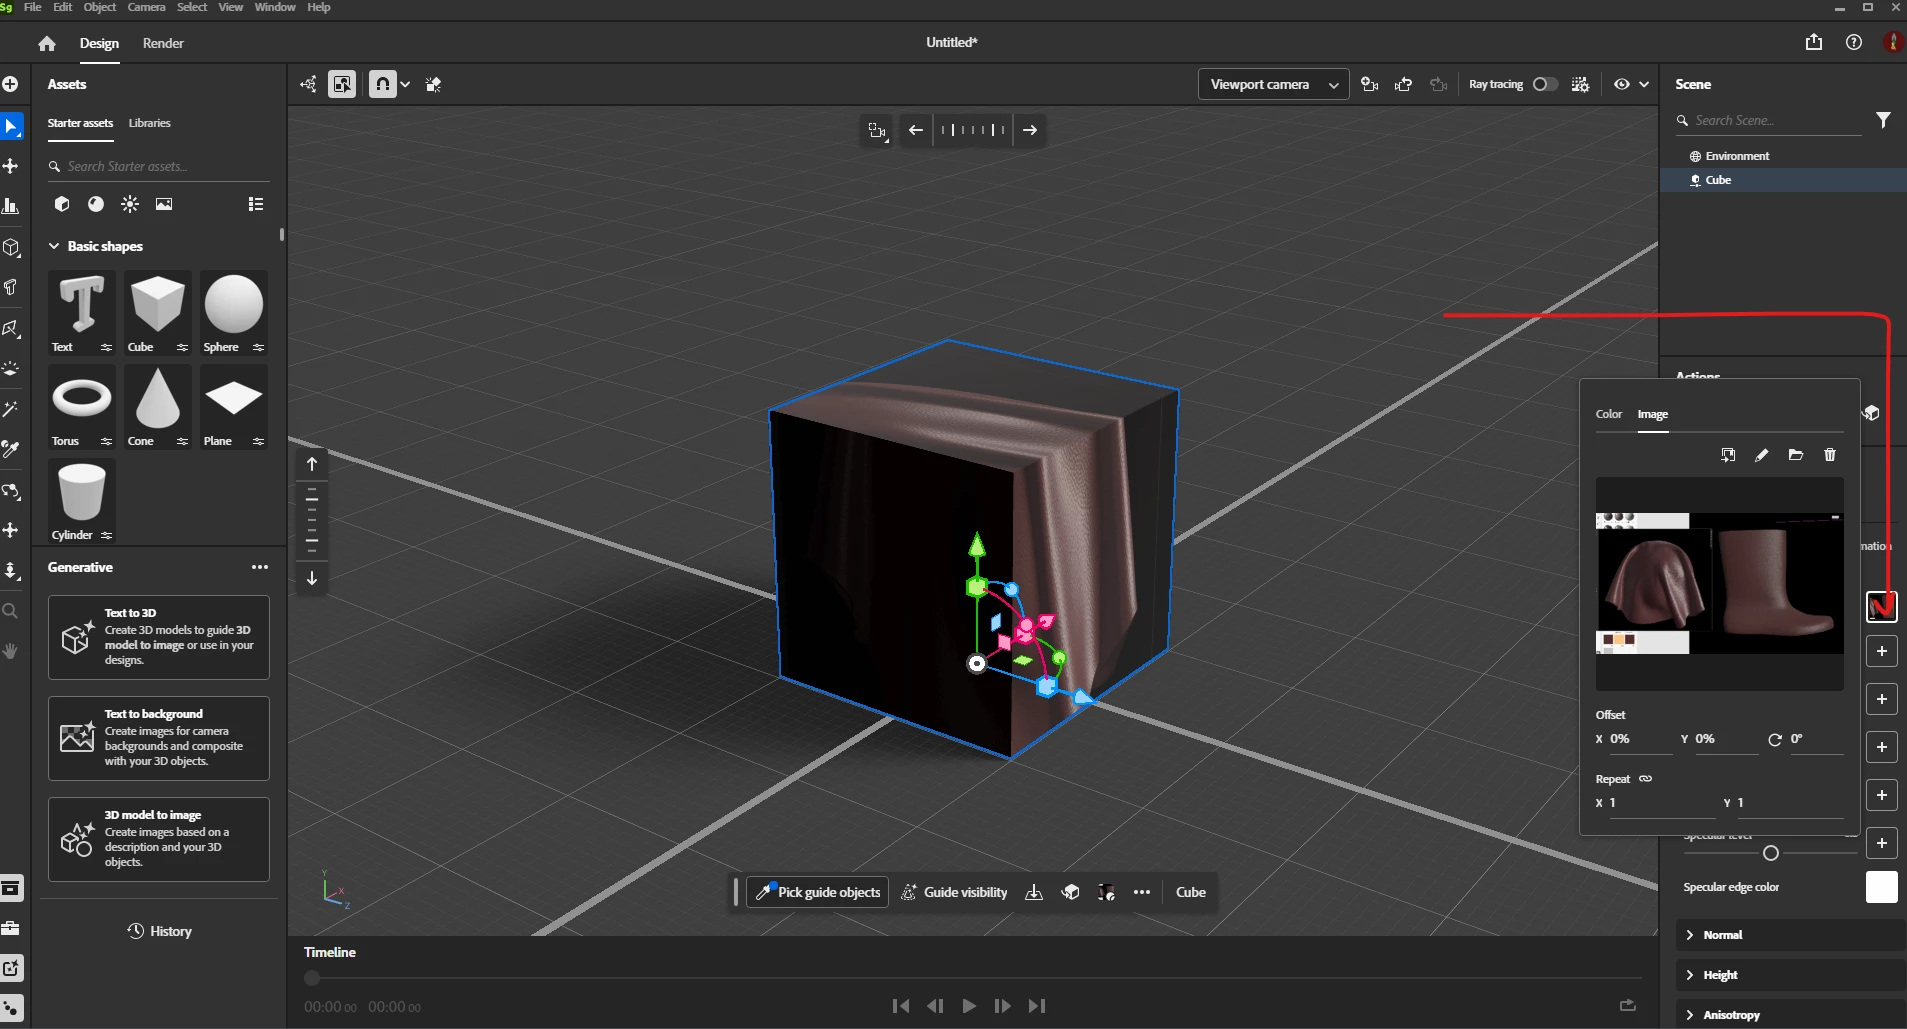This screenshot has height=1029, width=1907.
Task: Open the visibility options chevron next to the eye
Action: [x=1644, y=84]
